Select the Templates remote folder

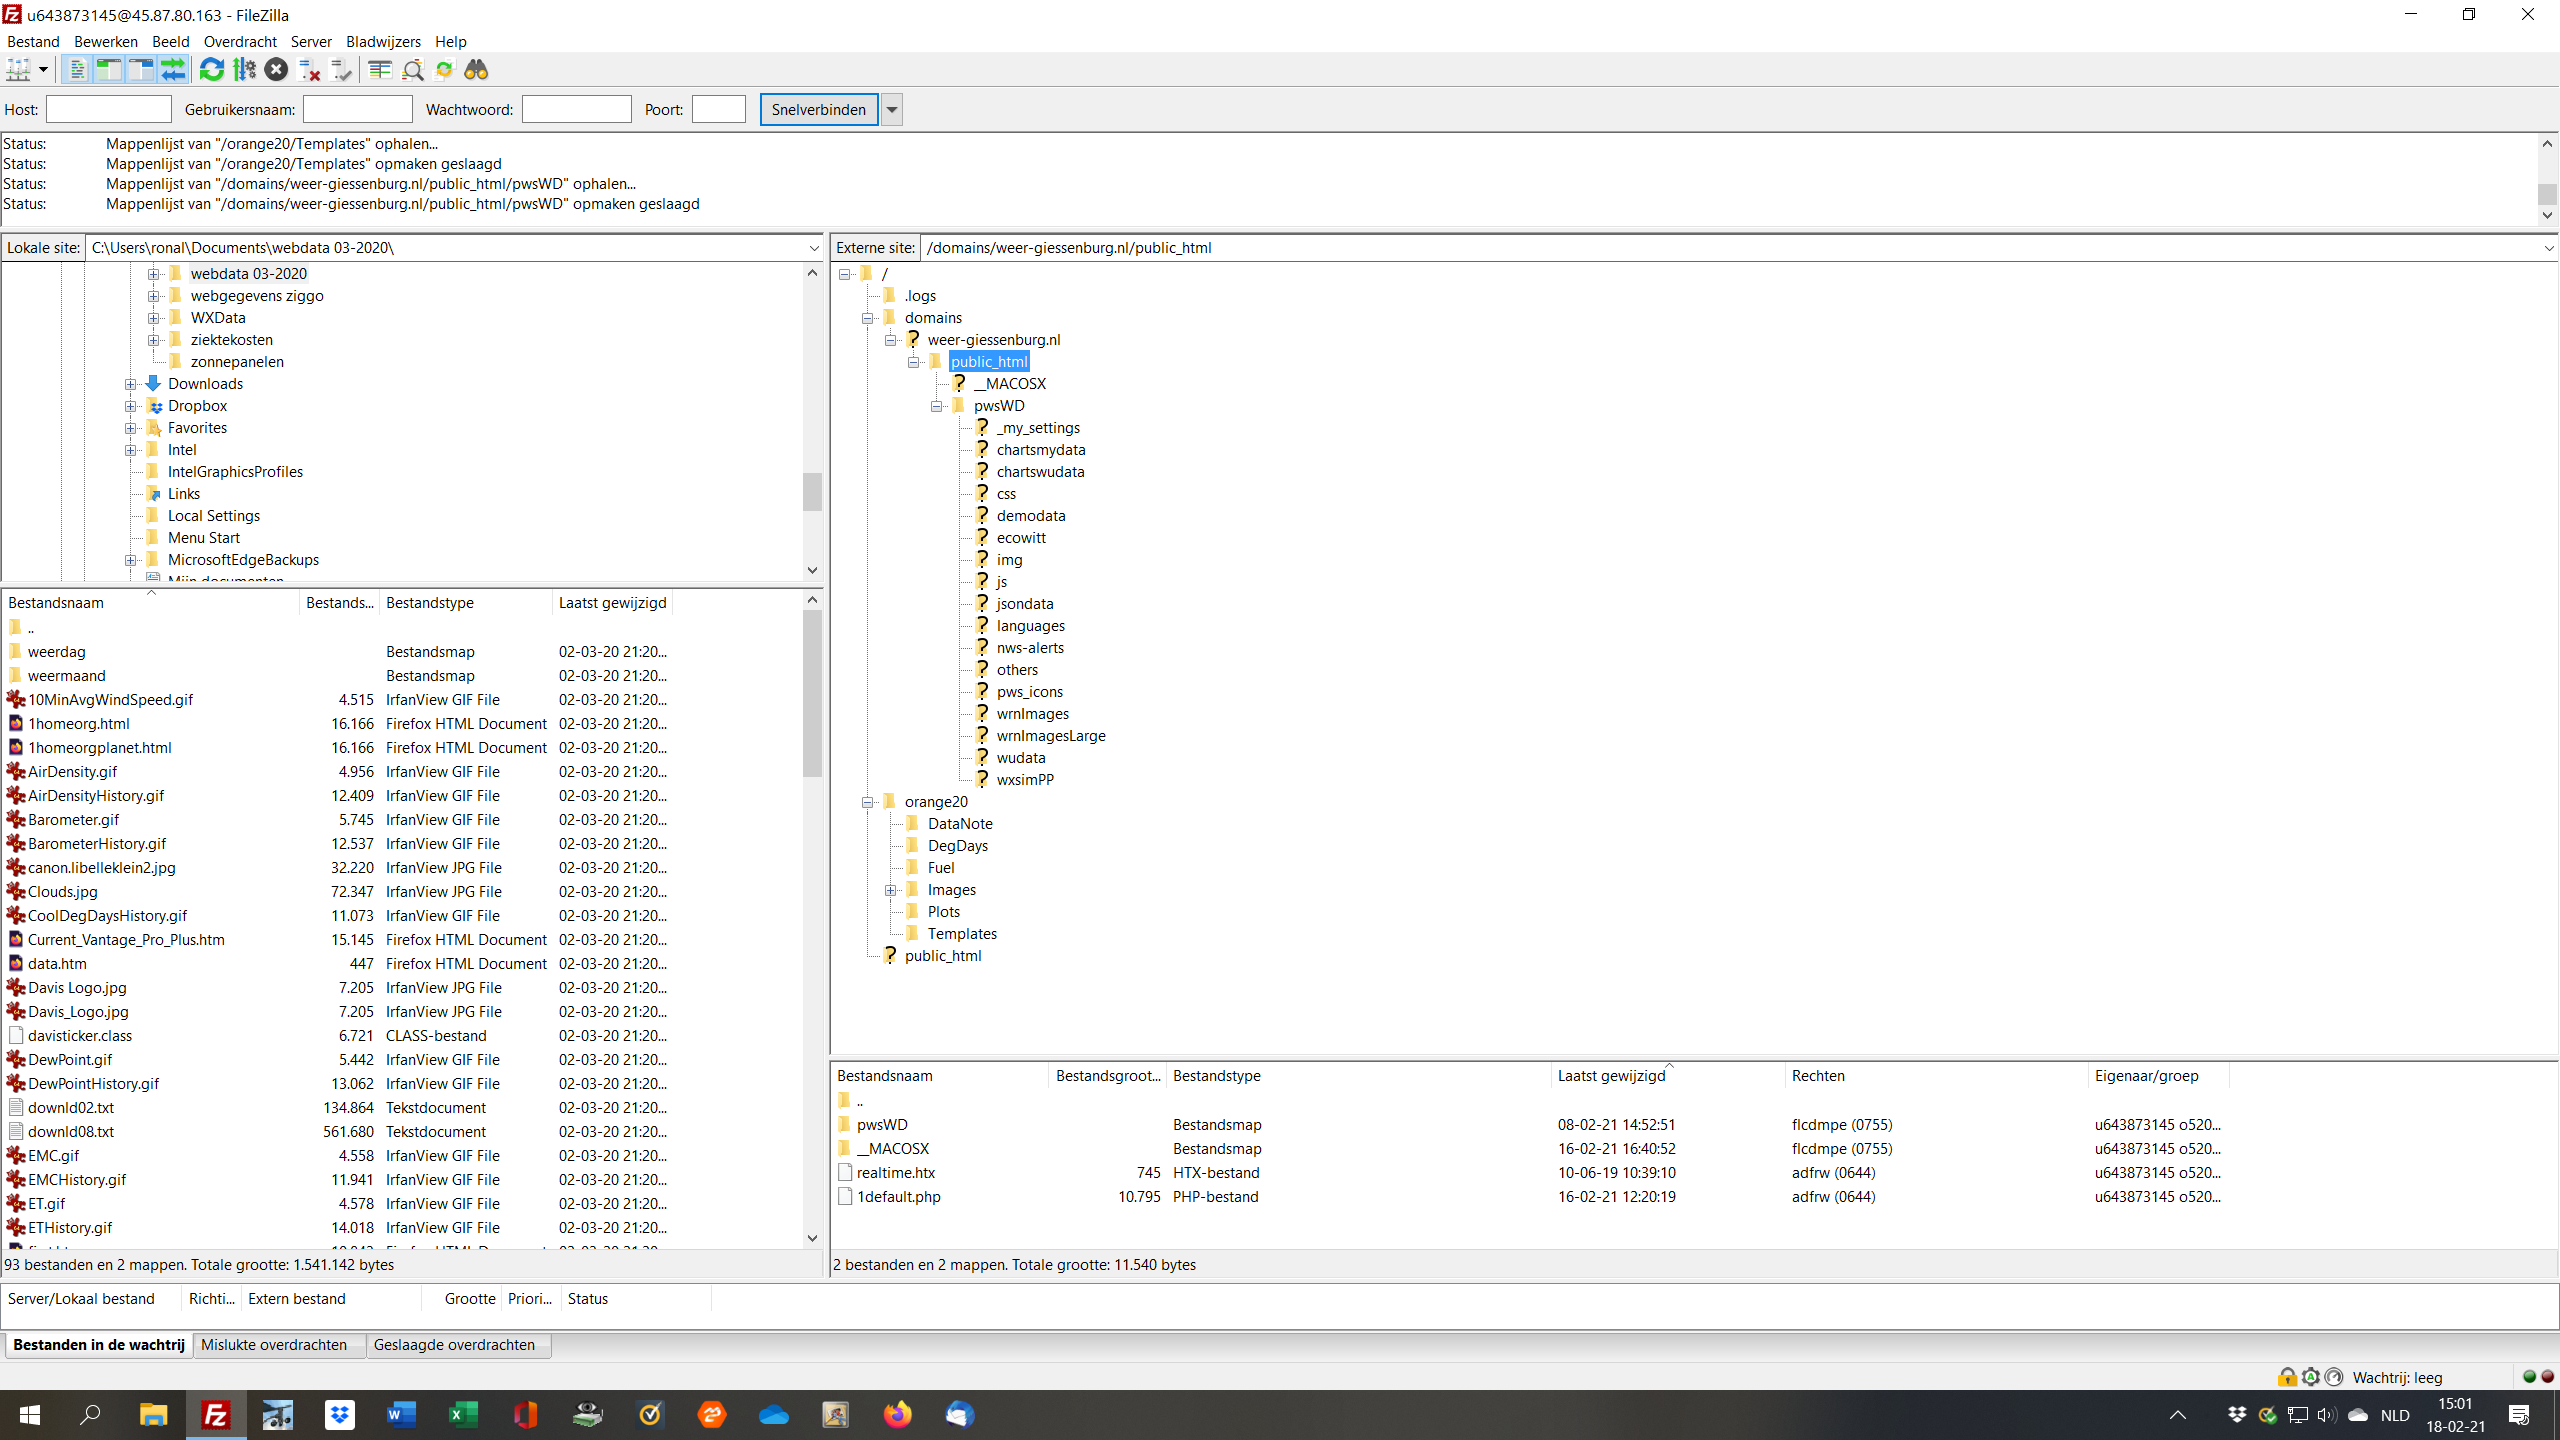coord(962,934)
